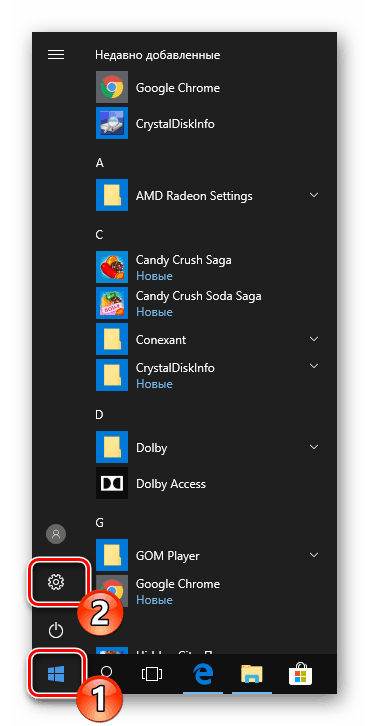Launch Candy Crush Soda Saga
Image resolution: width=369 pixels, height=726 pixels.
click(x=207, y=303)
